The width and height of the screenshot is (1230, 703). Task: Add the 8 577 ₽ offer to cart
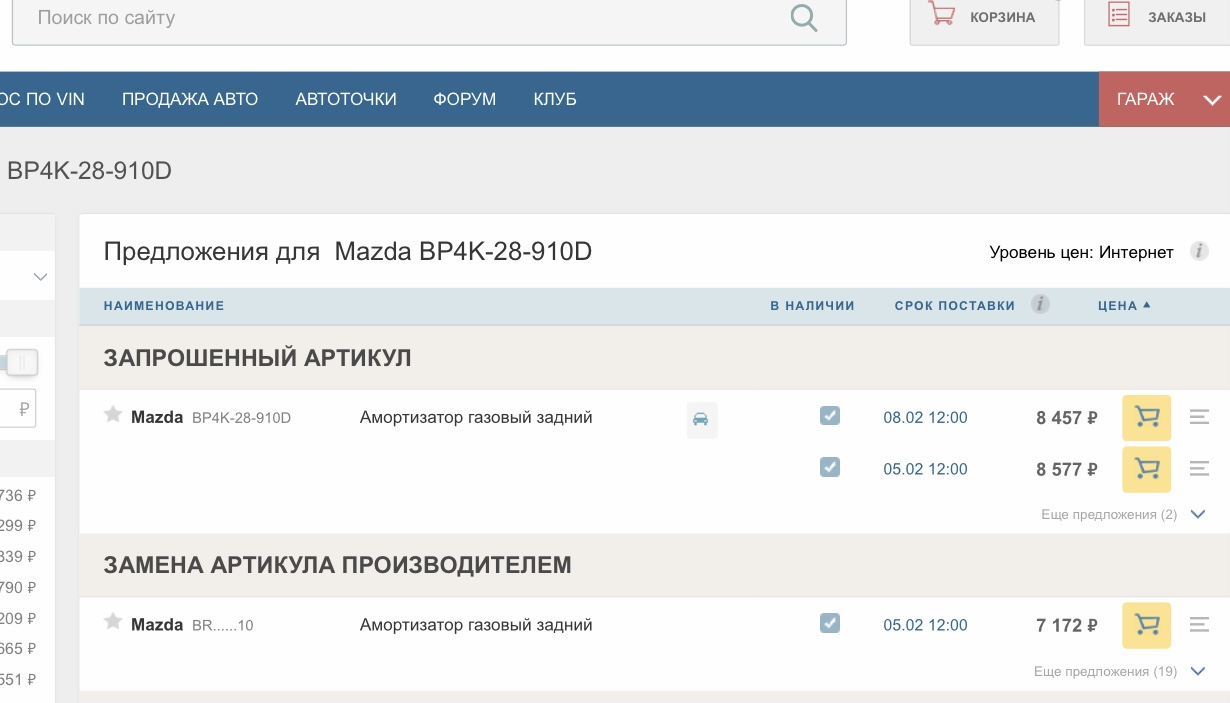tap(1146, 469)
